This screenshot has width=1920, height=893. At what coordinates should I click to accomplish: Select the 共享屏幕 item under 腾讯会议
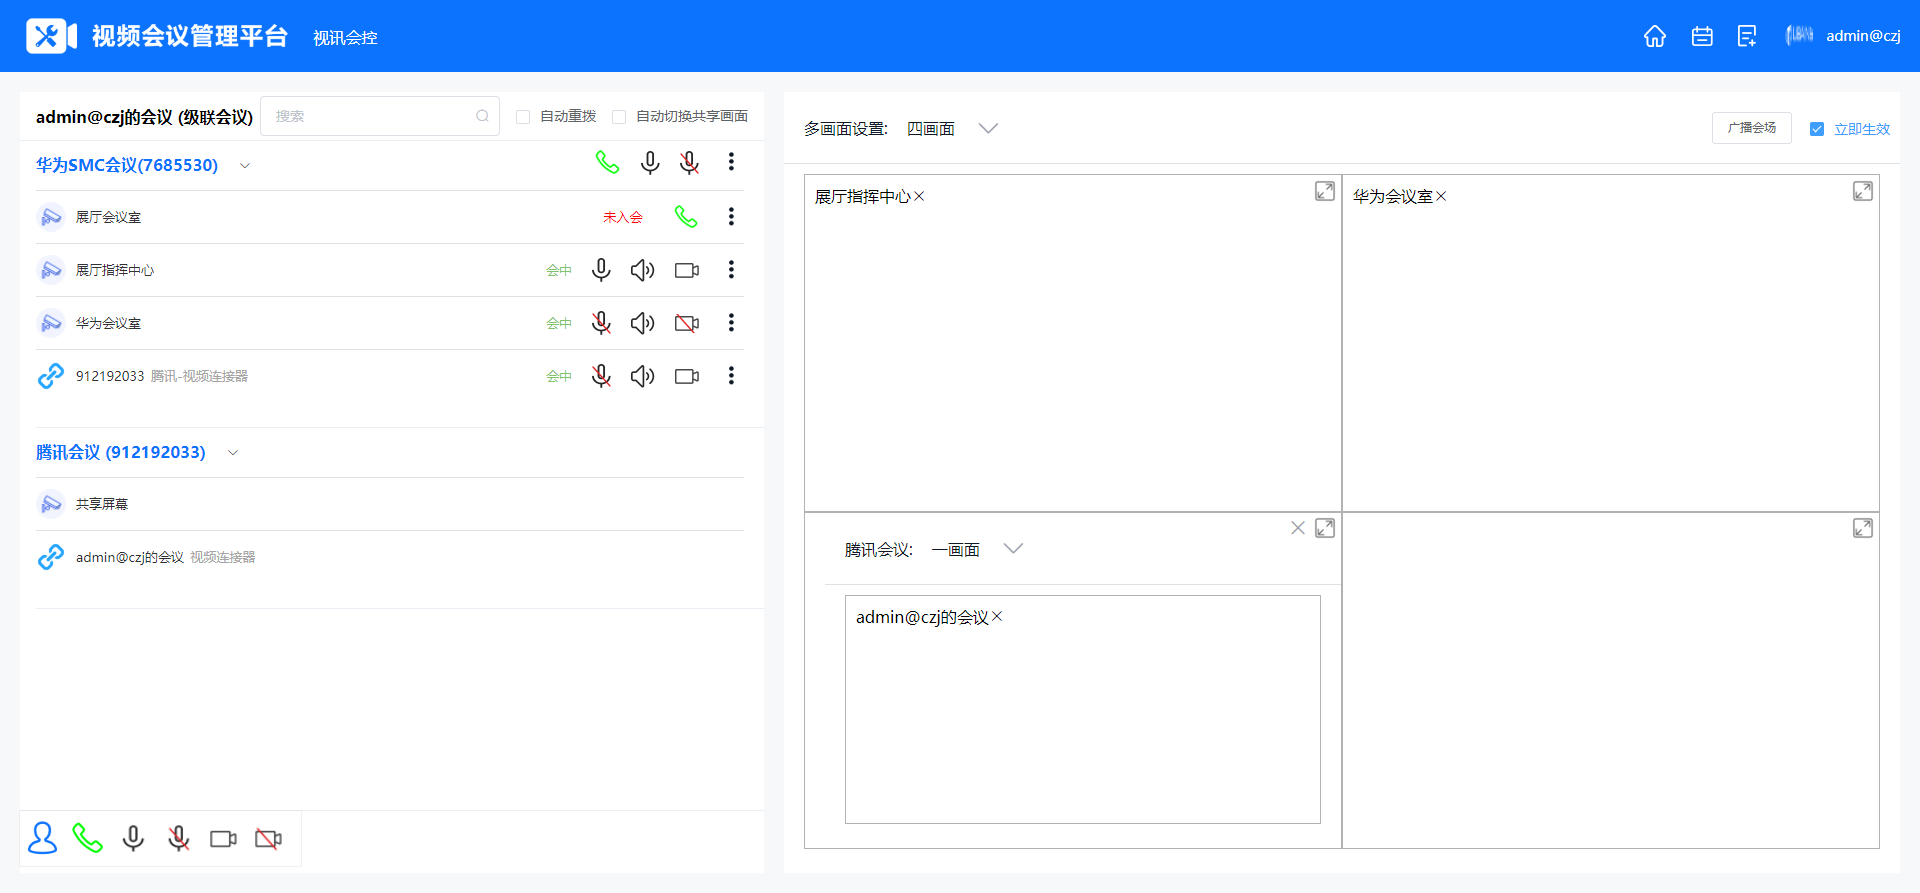click(390, 504)
